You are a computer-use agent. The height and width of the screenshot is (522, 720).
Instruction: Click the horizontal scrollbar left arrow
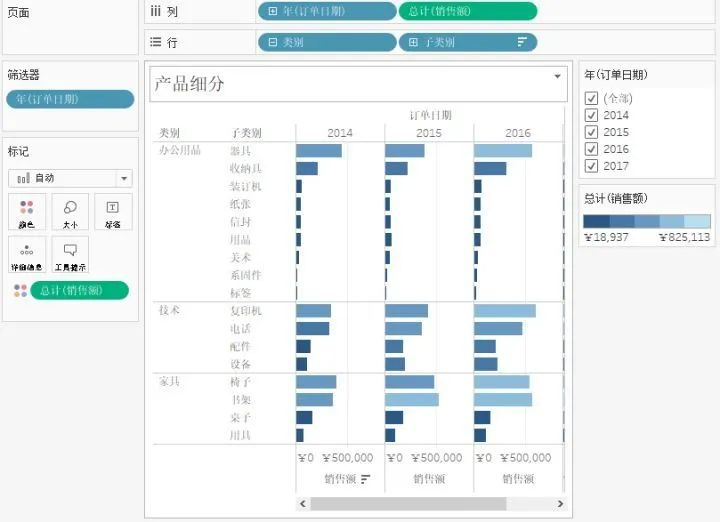(x=303, y=504)
